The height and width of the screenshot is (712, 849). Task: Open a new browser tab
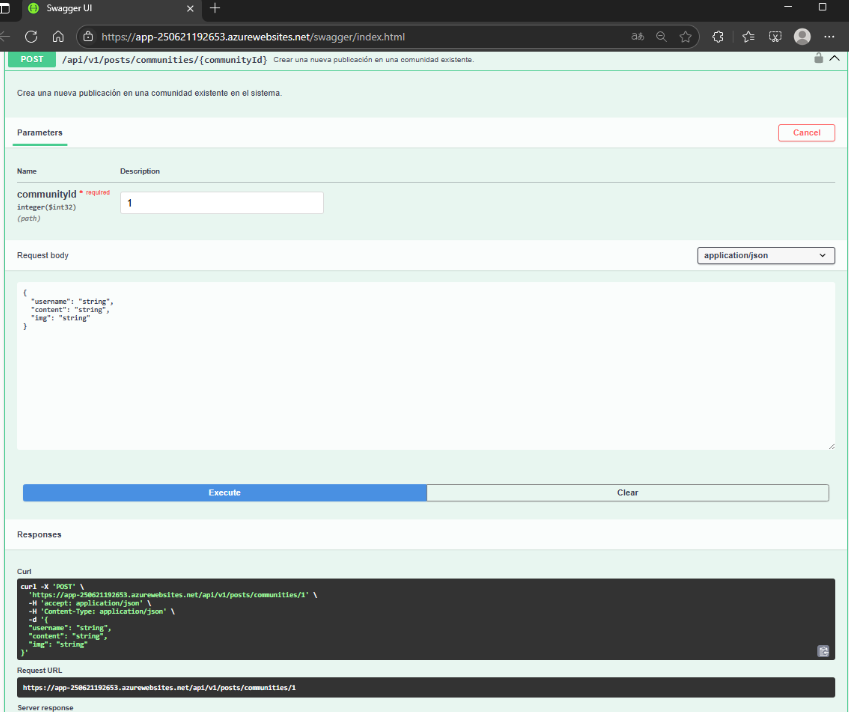pyautogui.click(x=215, y=8)
